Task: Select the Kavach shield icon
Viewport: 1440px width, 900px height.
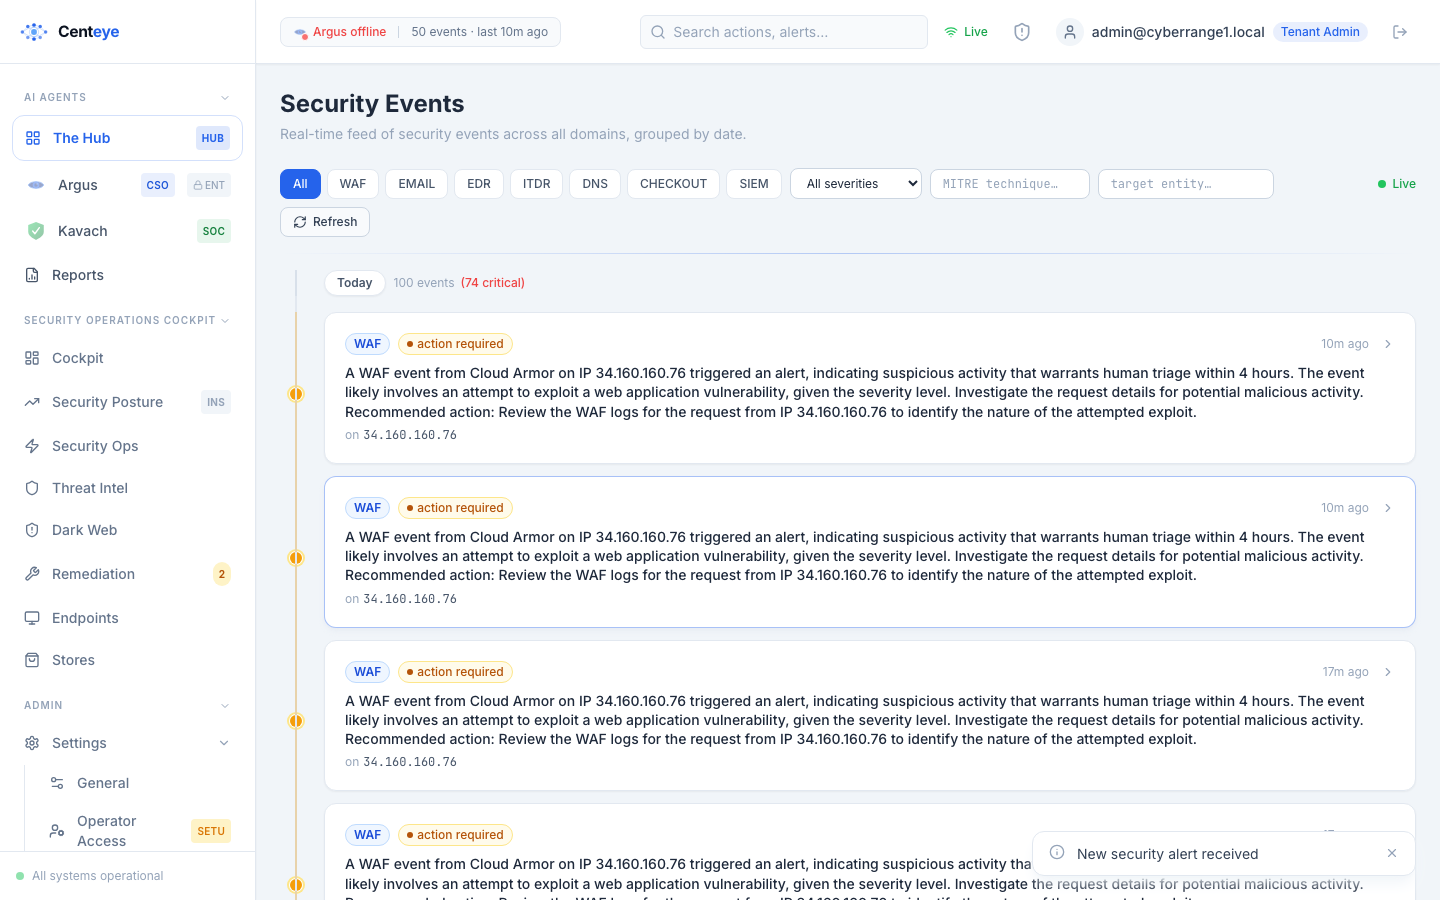Action: click(x=36, y=231)
